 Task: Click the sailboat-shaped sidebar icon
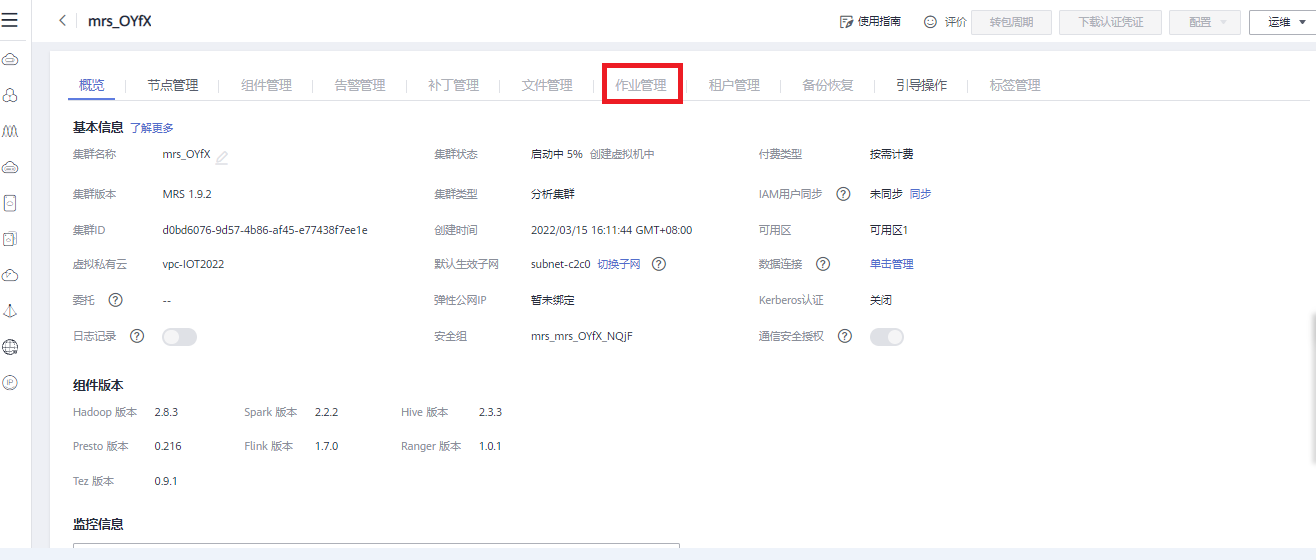point(10,311)
